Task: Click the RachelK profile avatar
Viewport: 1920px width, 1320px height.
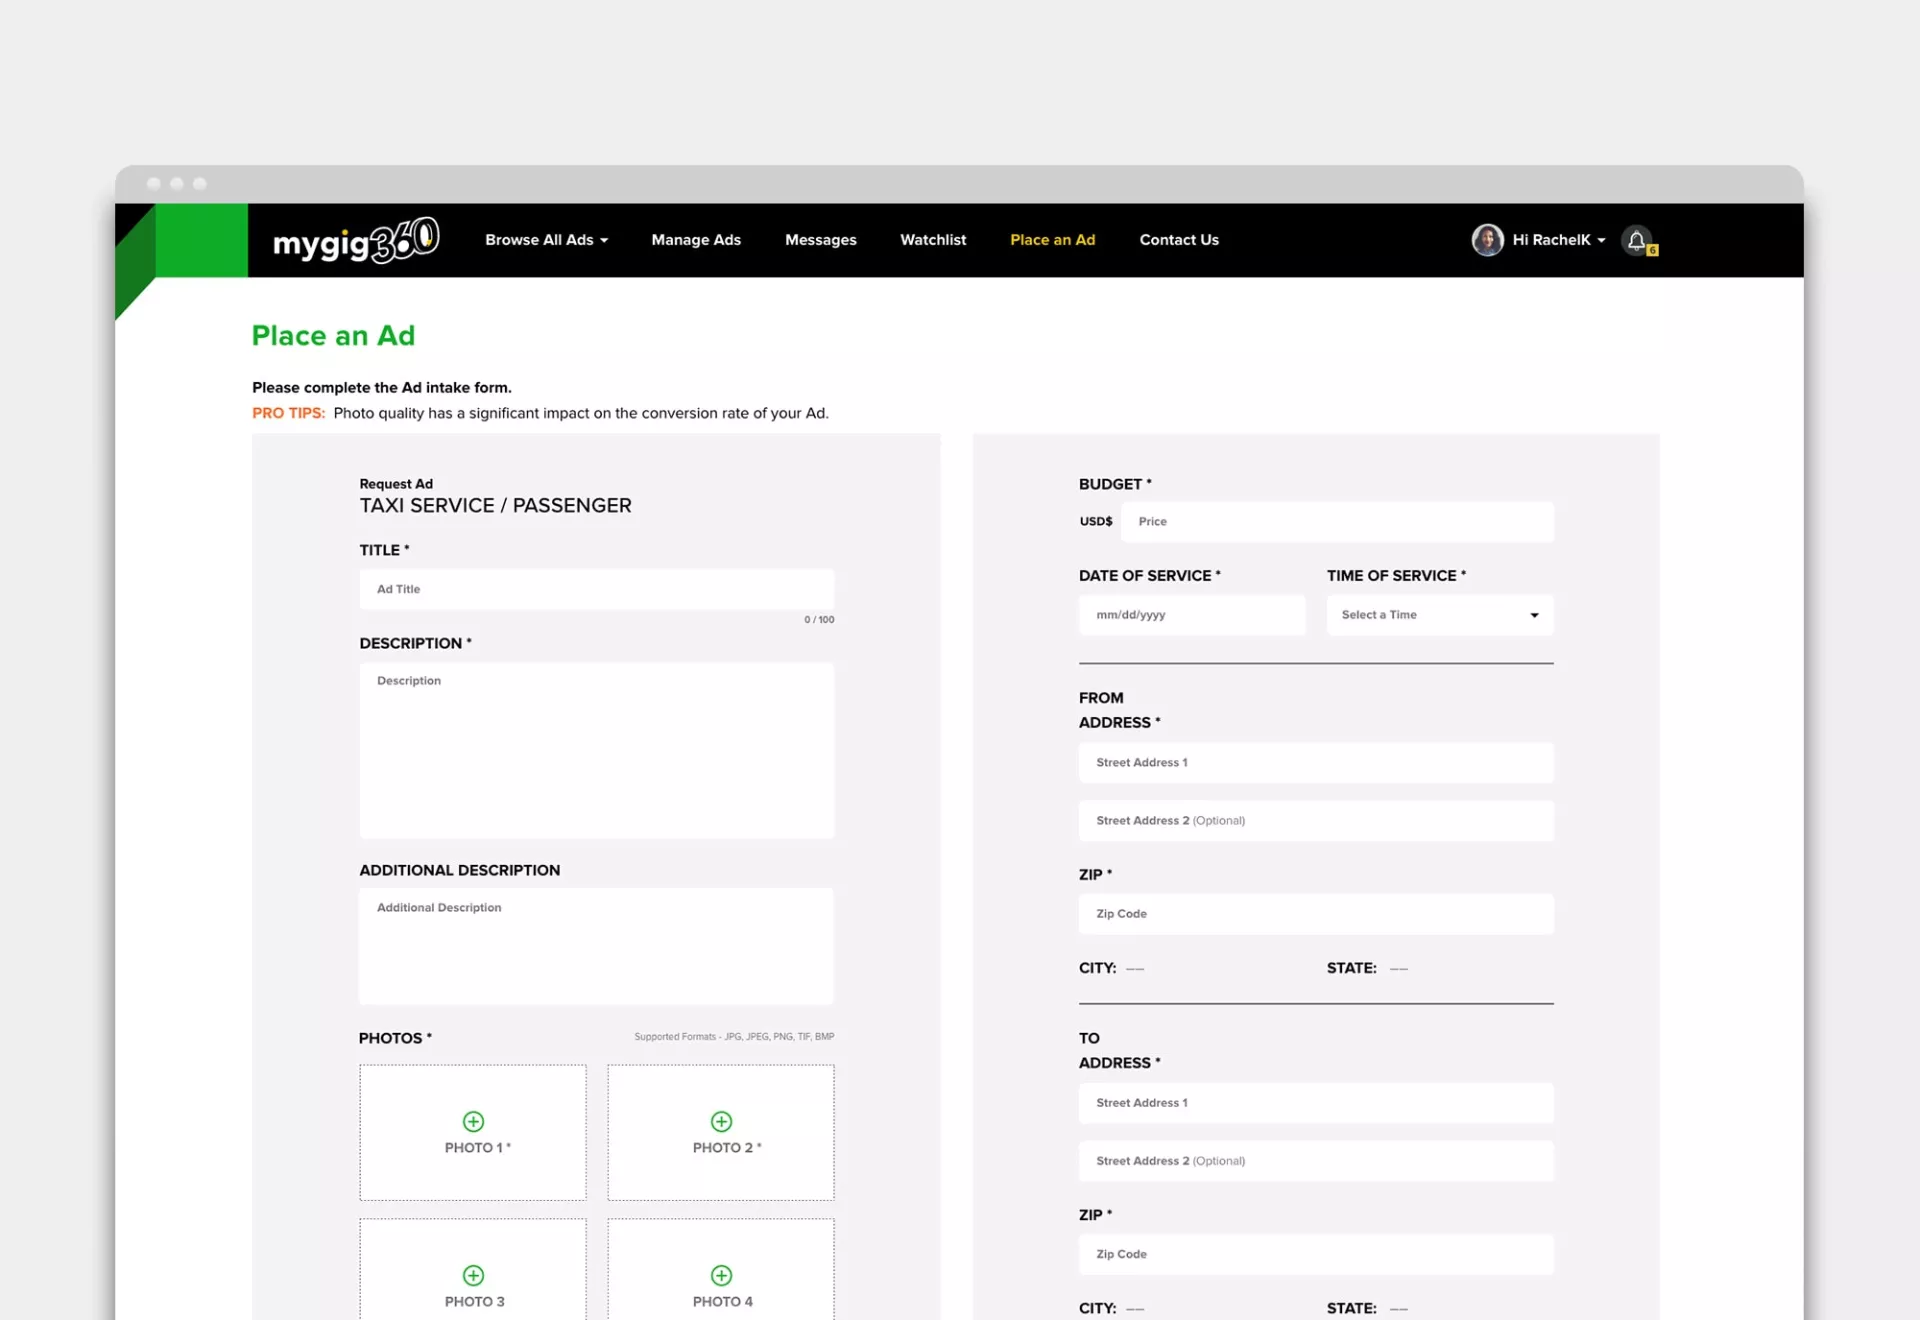Action: pyautogui.click(x=1487, y=240)
